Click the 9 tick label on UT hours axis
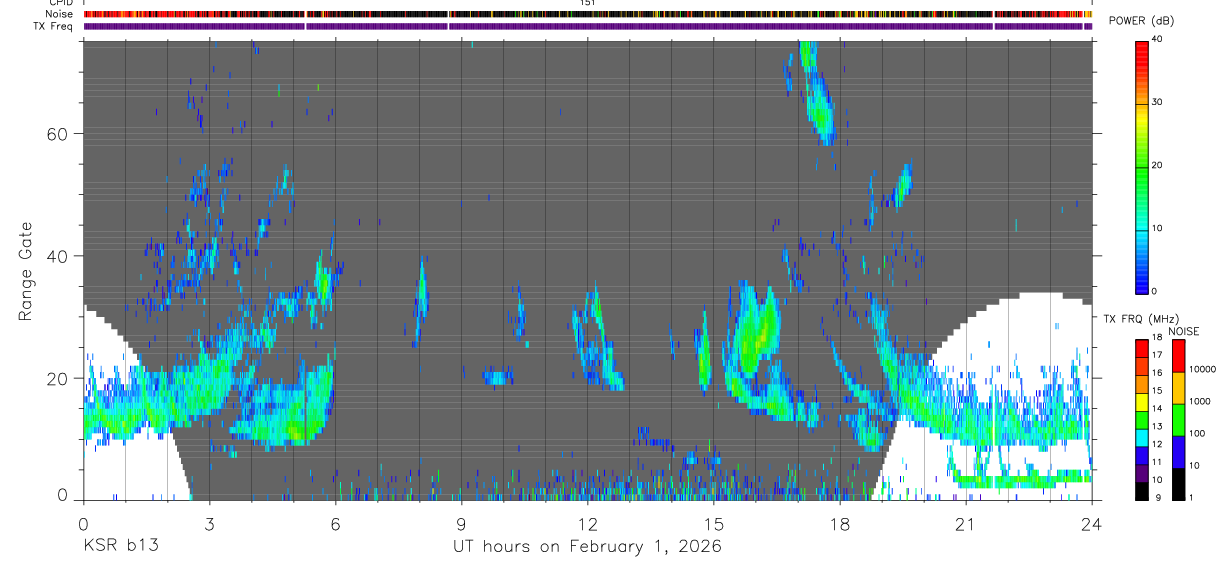 [x=461, y=523]
